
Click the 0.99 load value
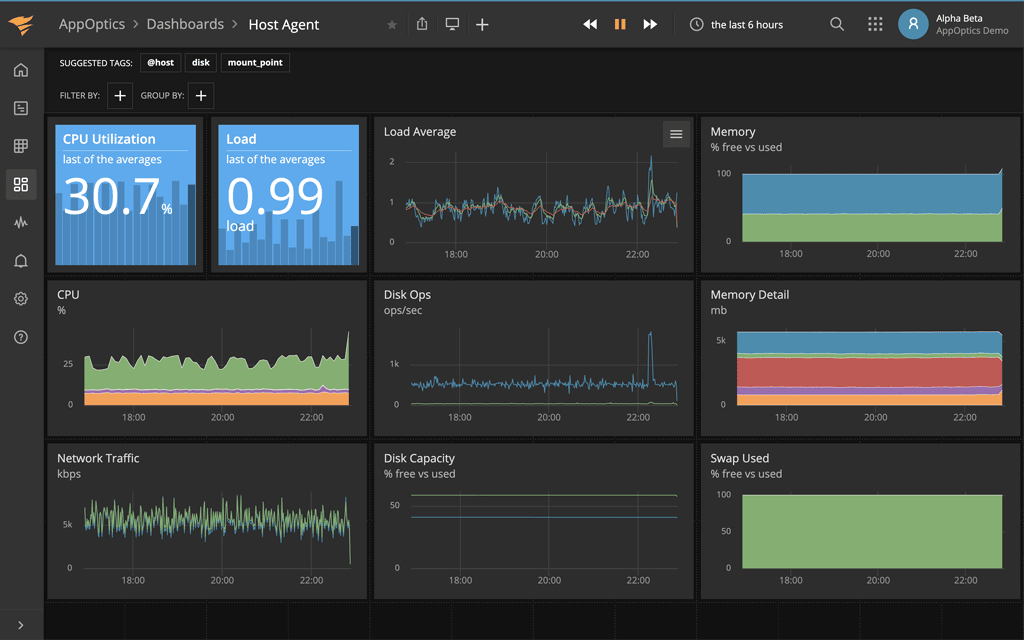click(x=275, y=196)
